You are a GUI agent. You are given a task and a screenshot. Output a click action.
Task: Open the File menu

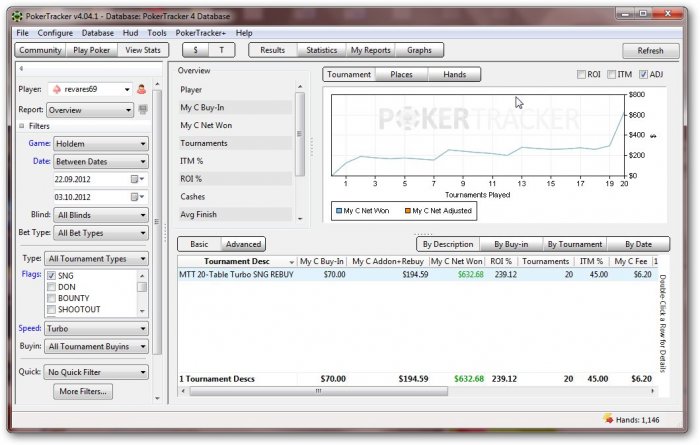coord(22,33)
